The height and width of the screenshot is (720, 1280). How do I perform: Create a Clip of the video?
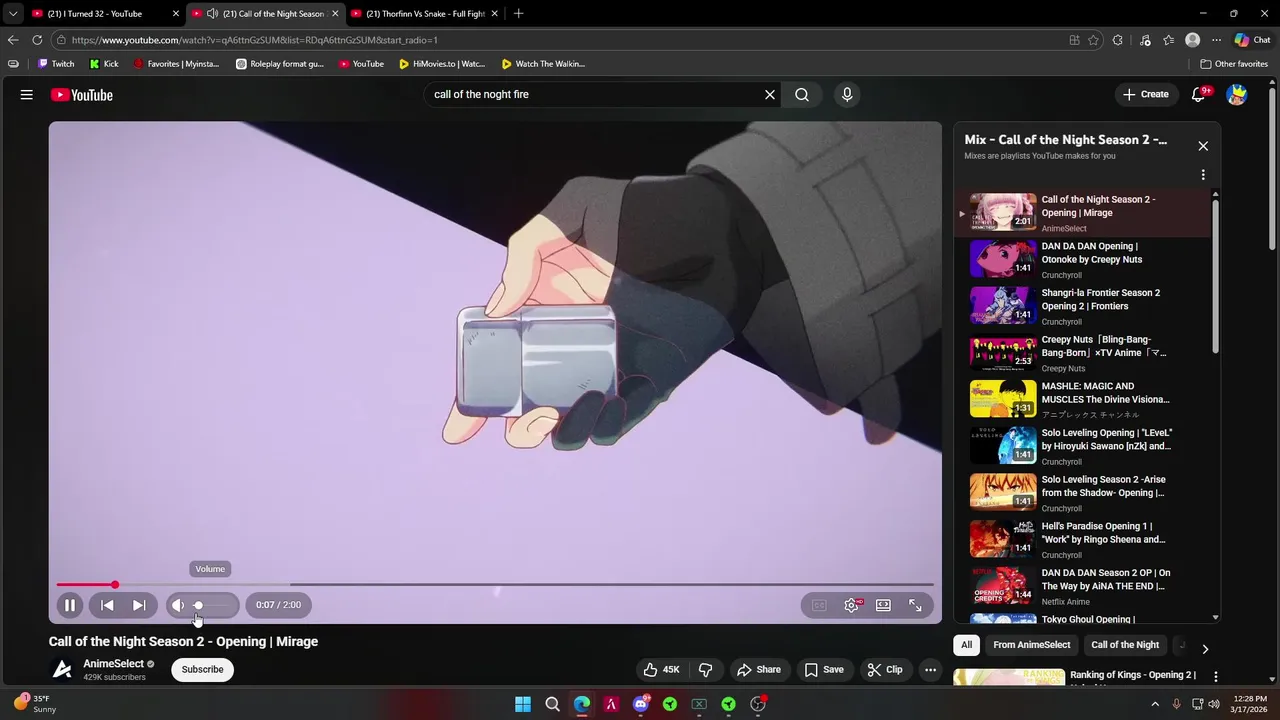click(x=885, y=670)
